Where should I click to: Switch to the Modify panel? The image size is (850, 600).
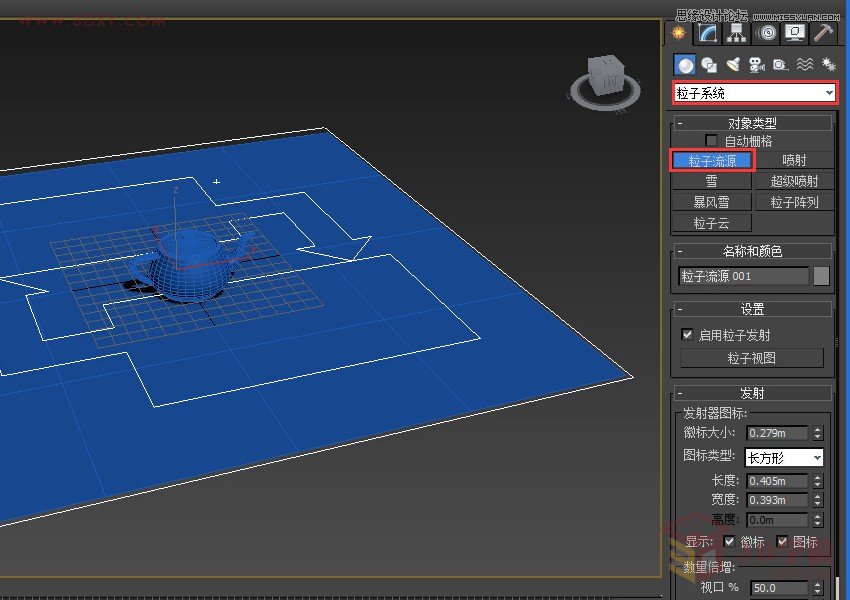708,32
